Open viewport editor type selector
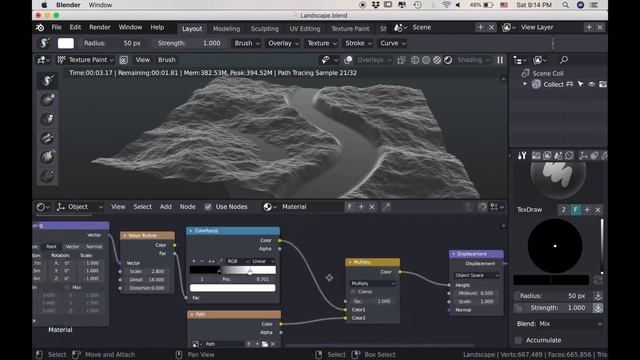The height and width of the screenshot is (360, 640). pyautogui.click(x=43, y=60)
